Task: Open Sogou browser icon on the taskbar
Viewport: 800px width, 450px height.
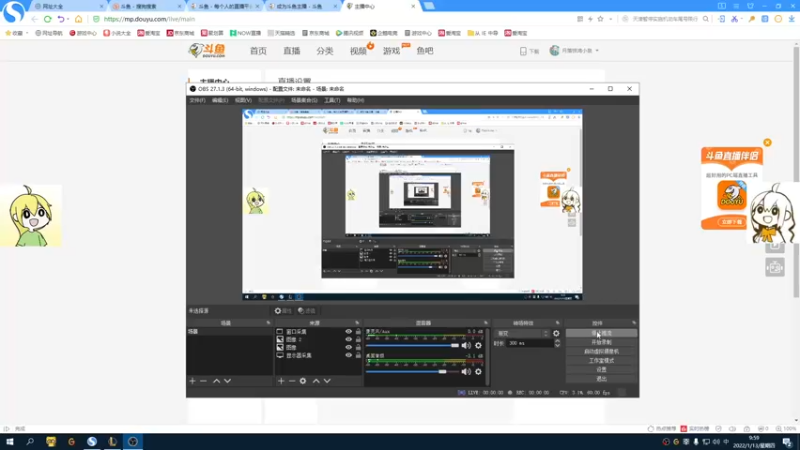Action: 92,441
